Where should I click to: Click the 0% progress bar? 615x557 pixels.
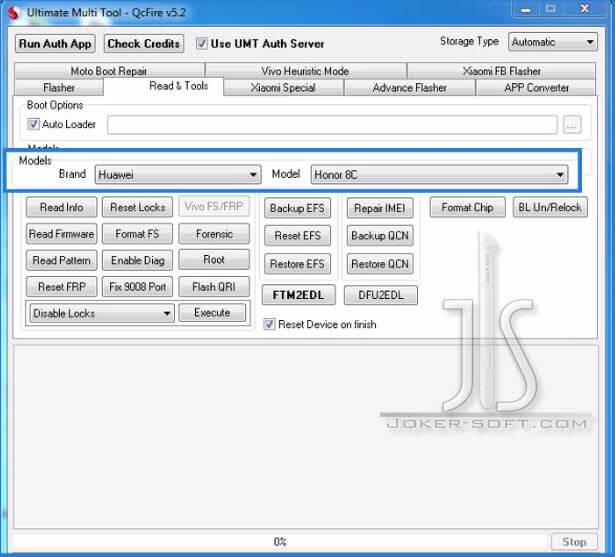(x=280, y=542)
